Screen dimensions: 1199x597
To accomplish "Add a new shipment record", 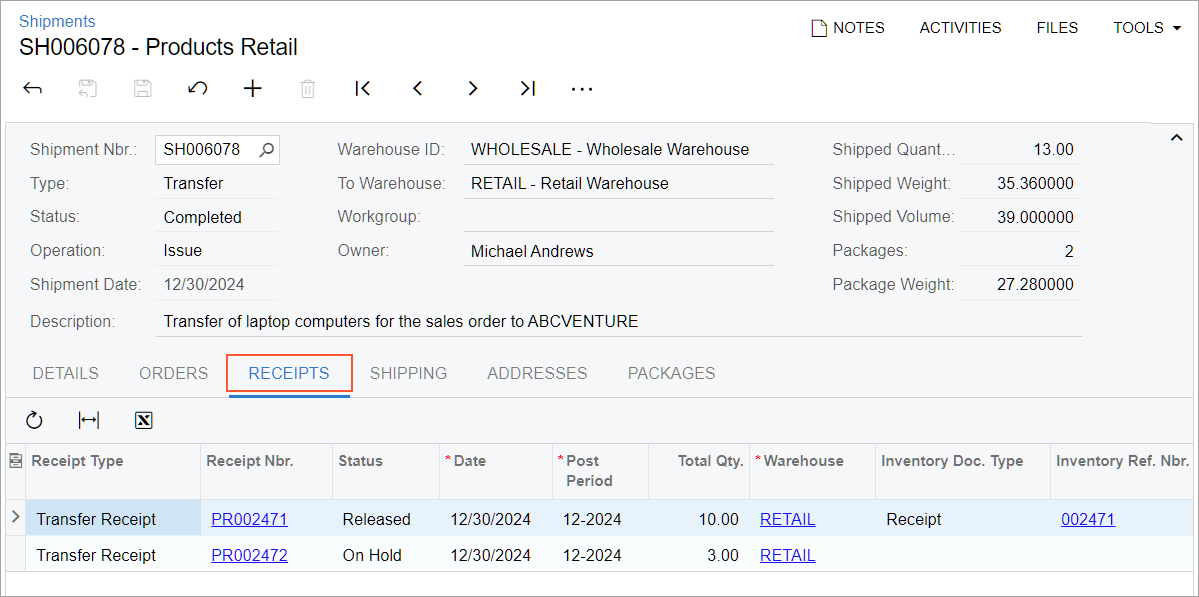I will (x=252, y=89).
